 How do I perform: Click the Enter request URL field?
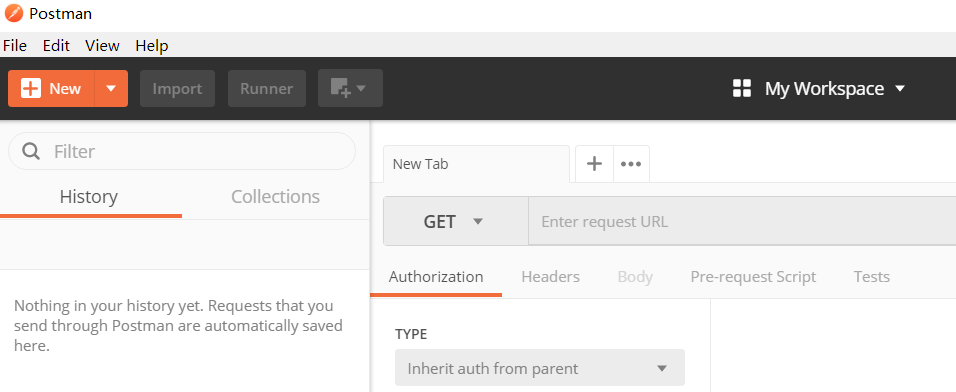742,221
